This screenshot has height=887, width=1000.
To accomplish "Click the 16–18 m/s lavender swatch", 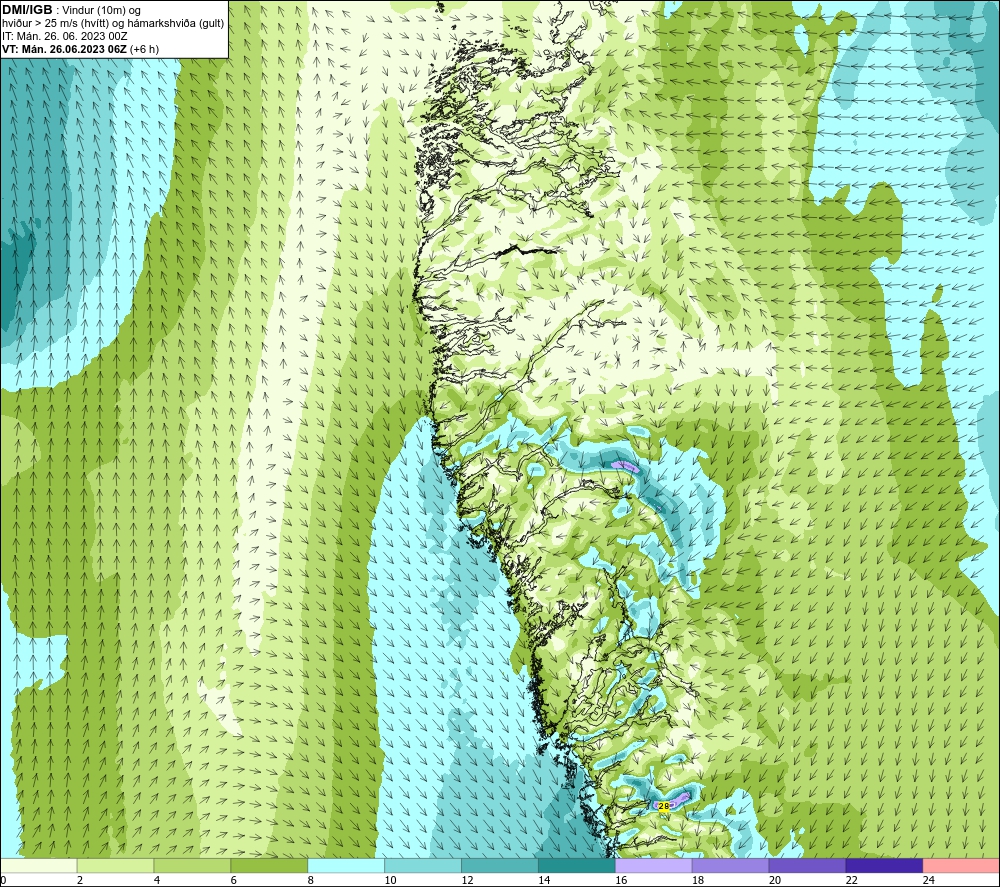I will tap(654, 866).
